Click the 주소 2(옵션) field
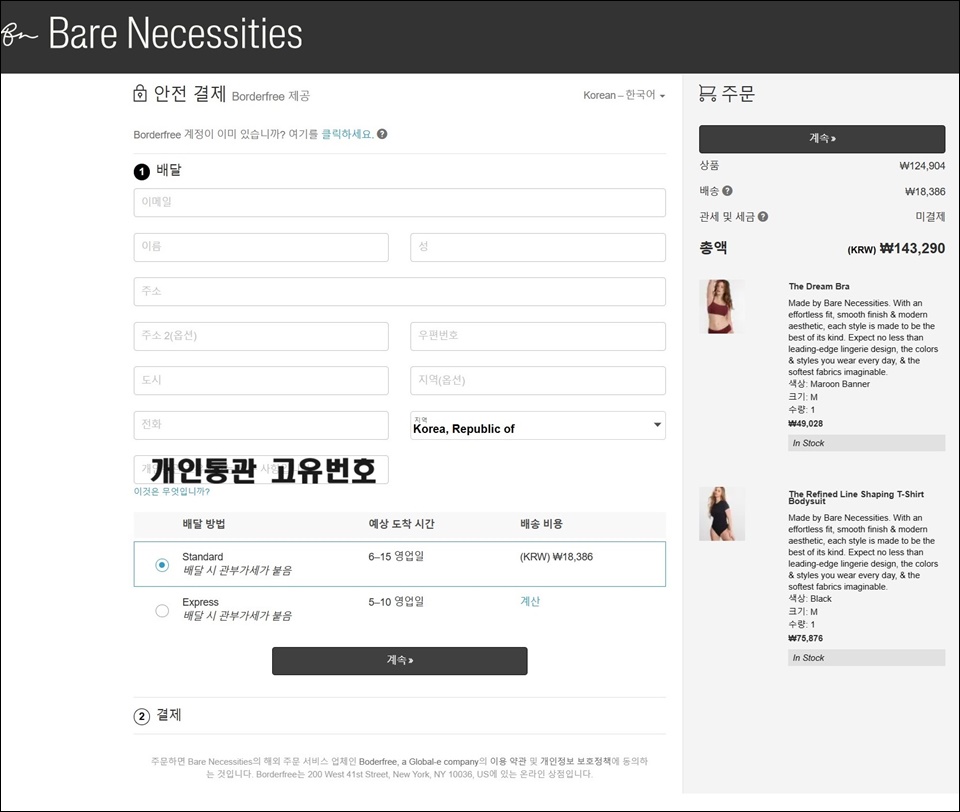Image resolution: width=960 pixels, height=812 pixels. click(261, 336)
